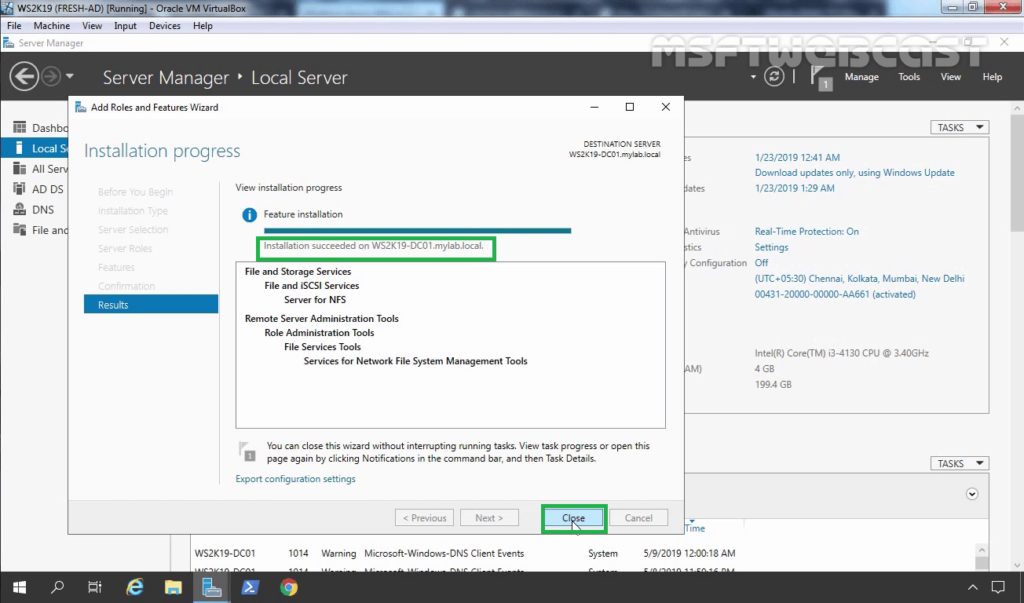Open File Explorer from taskbar
This screenshot has height=603, width=1024.
pos(173,587)
